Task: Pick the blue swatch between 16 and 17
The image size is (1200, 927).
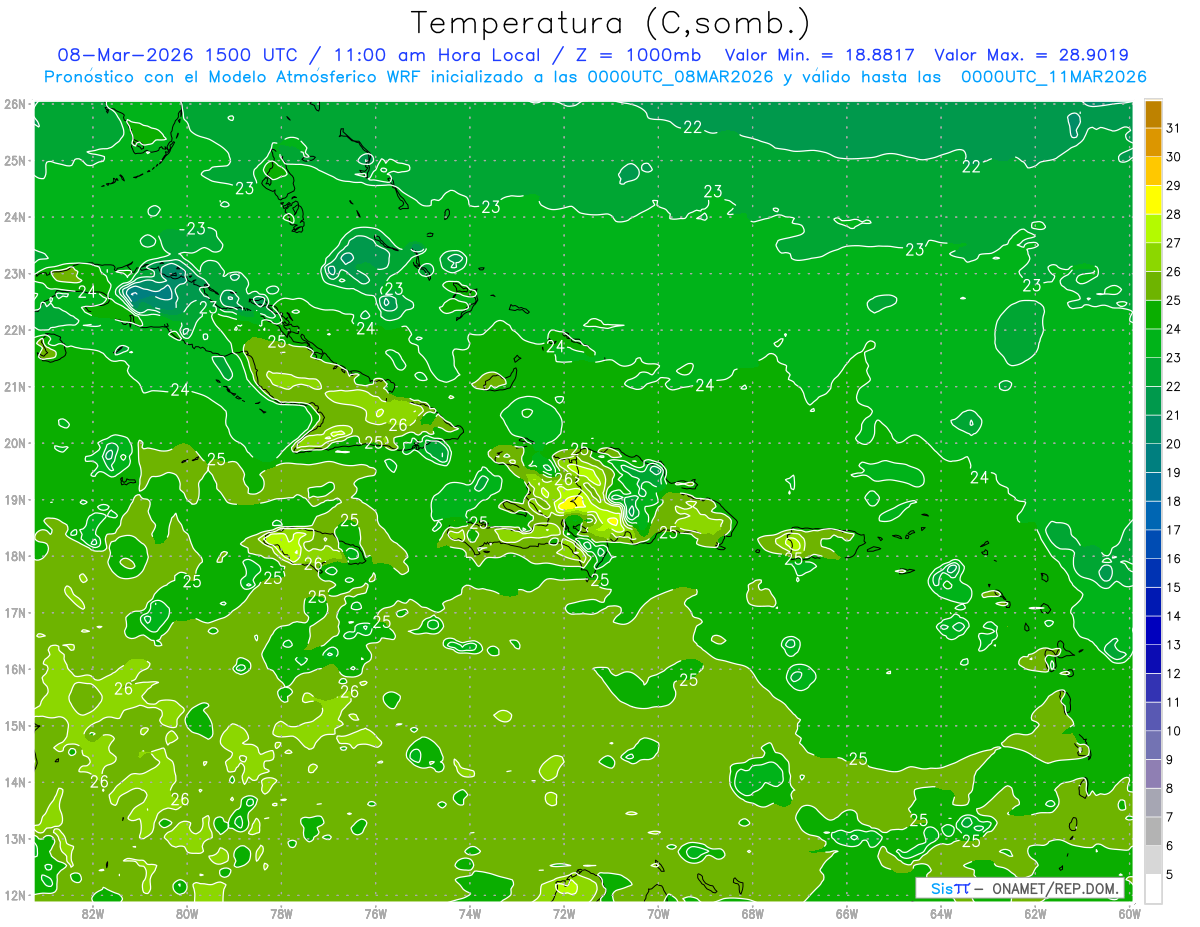Action: [x=1153, y=544]
